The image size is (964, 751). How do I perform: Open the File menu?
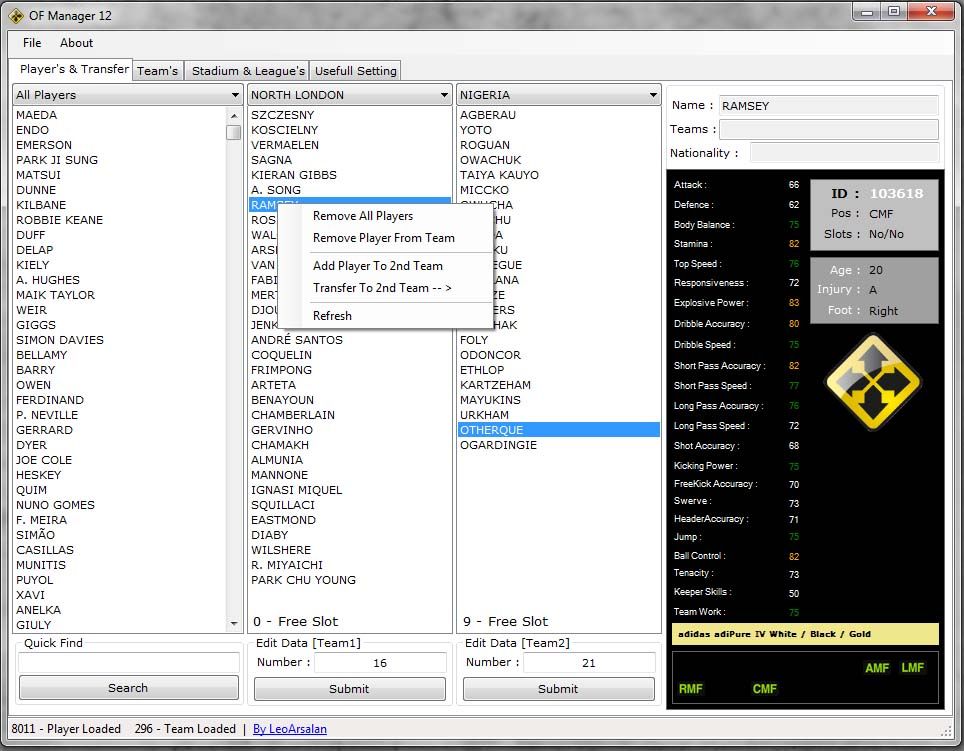coord(32,43)
